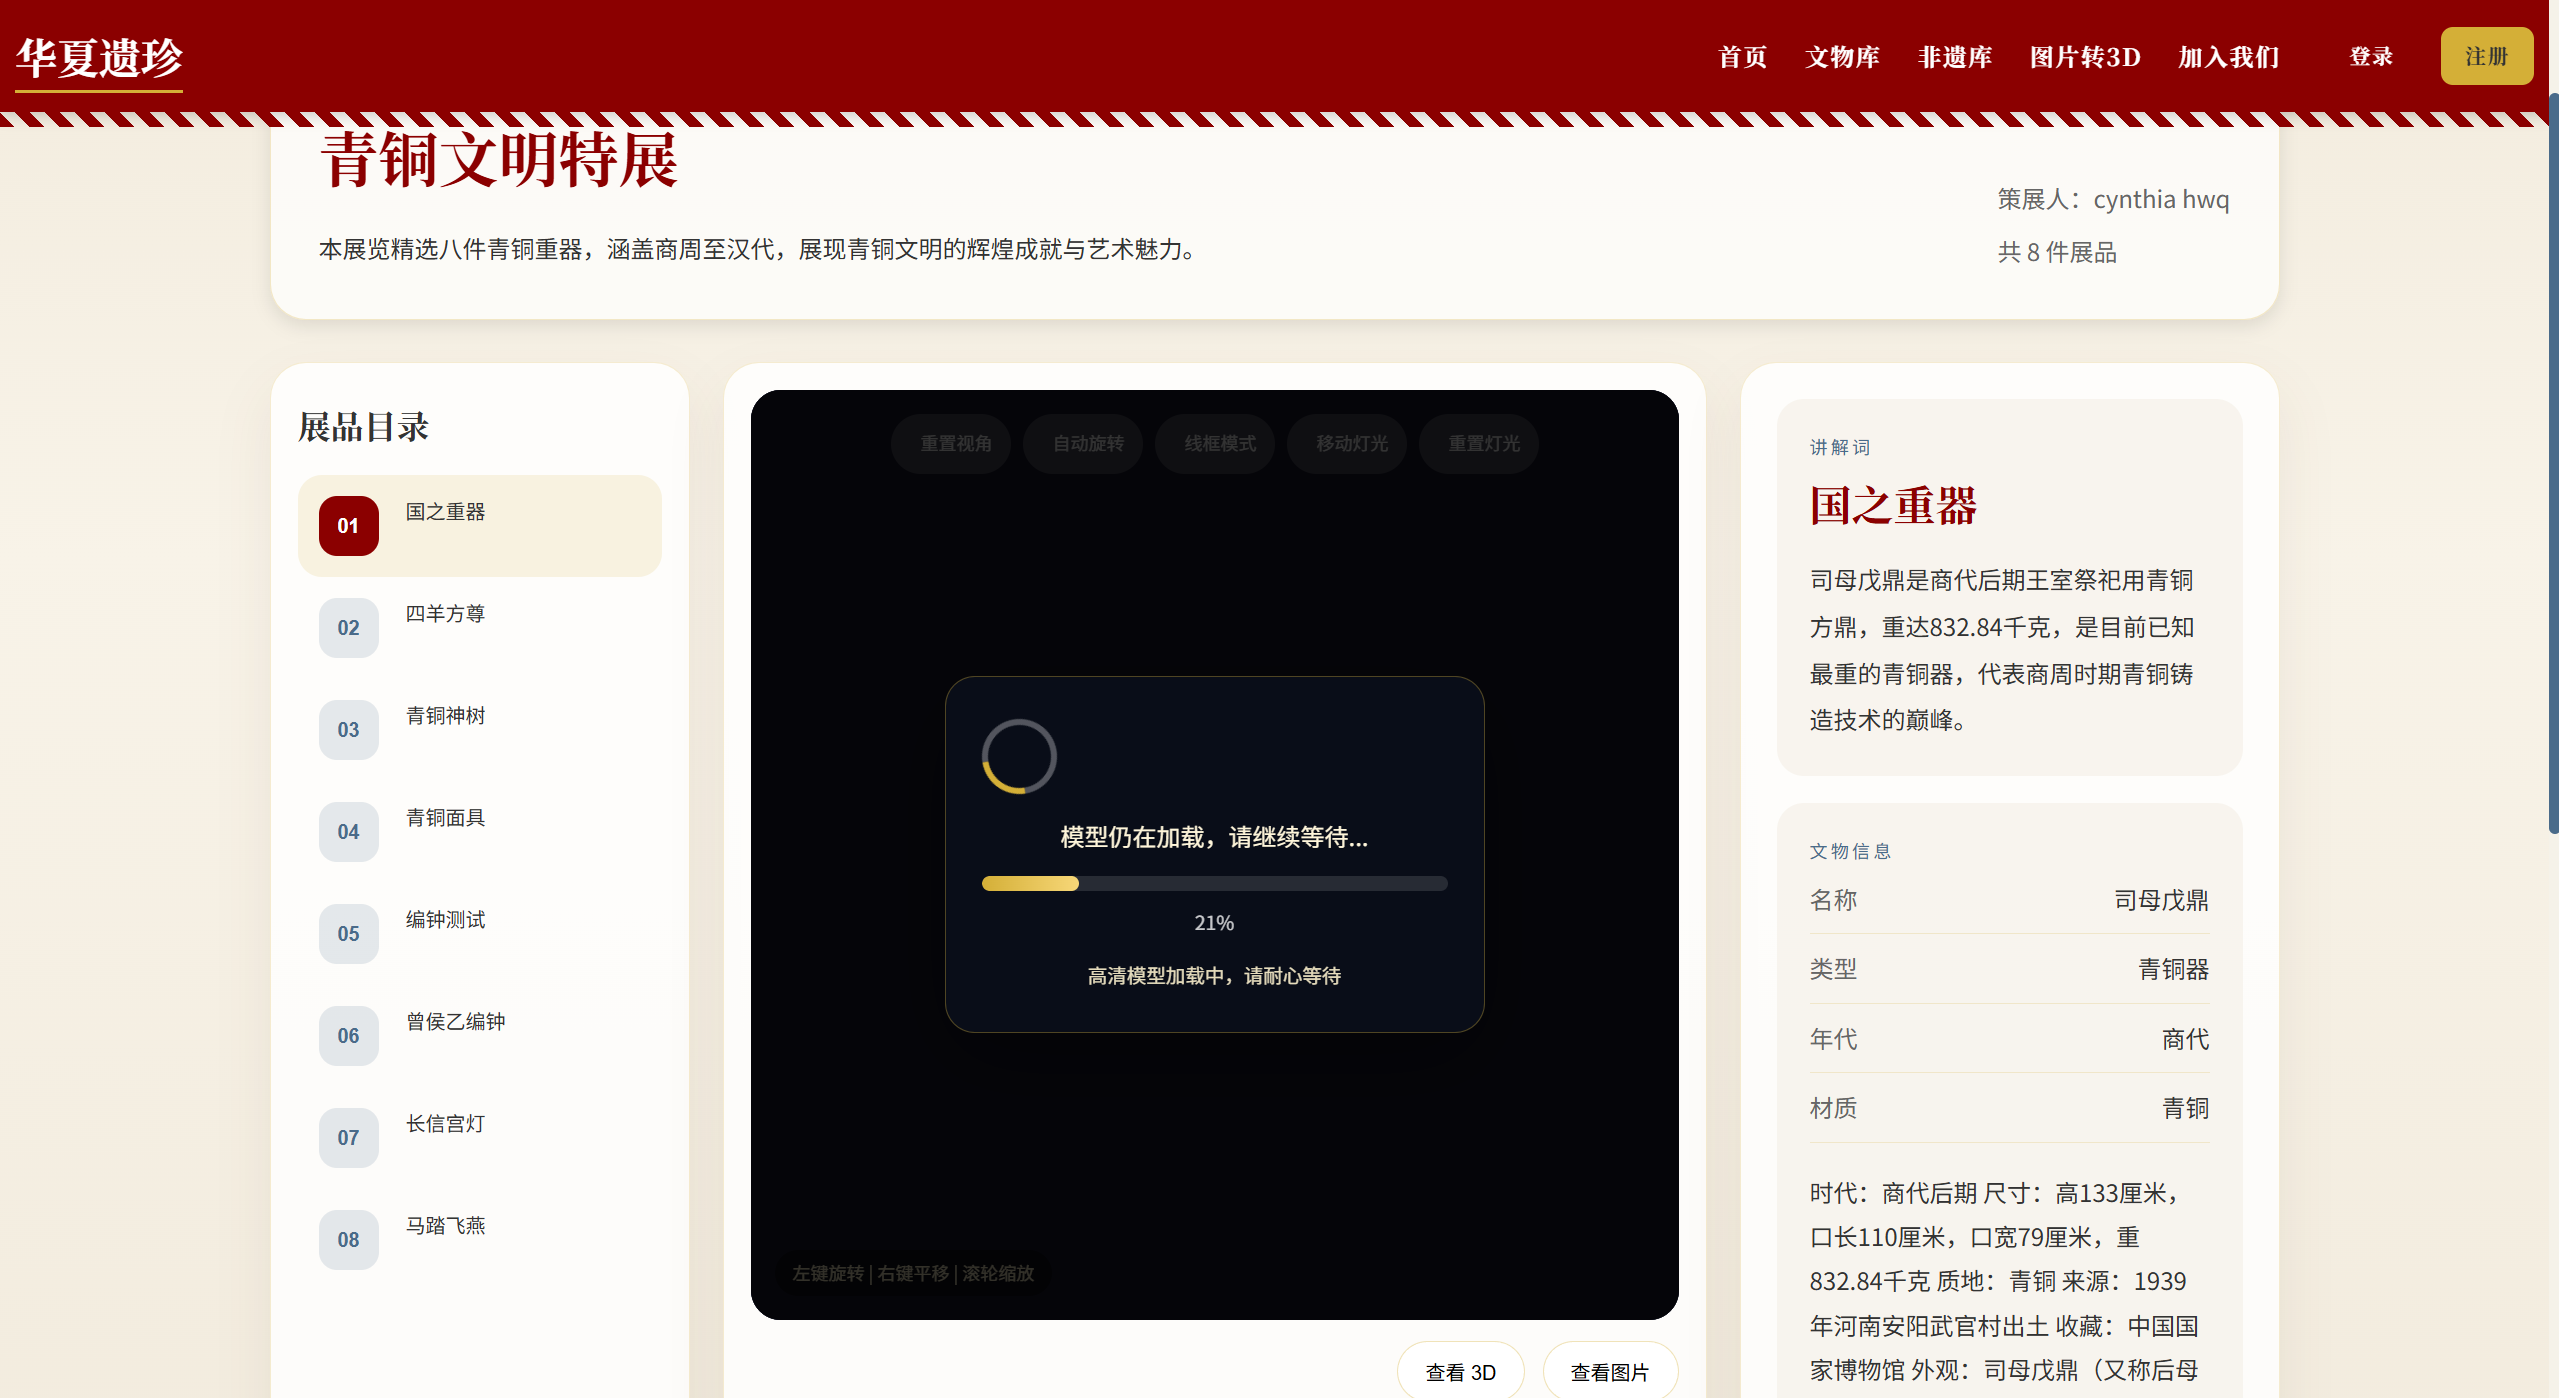The width and height of the screenshot is (2559, 1398).
Task: Choose 国之重器 in exhibit list
Action: point(480,526)
